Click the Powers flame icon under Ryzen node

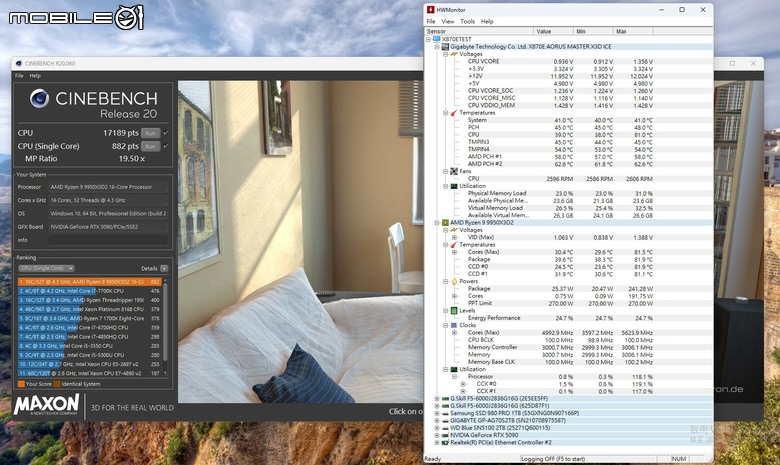(x=454, y=281)
